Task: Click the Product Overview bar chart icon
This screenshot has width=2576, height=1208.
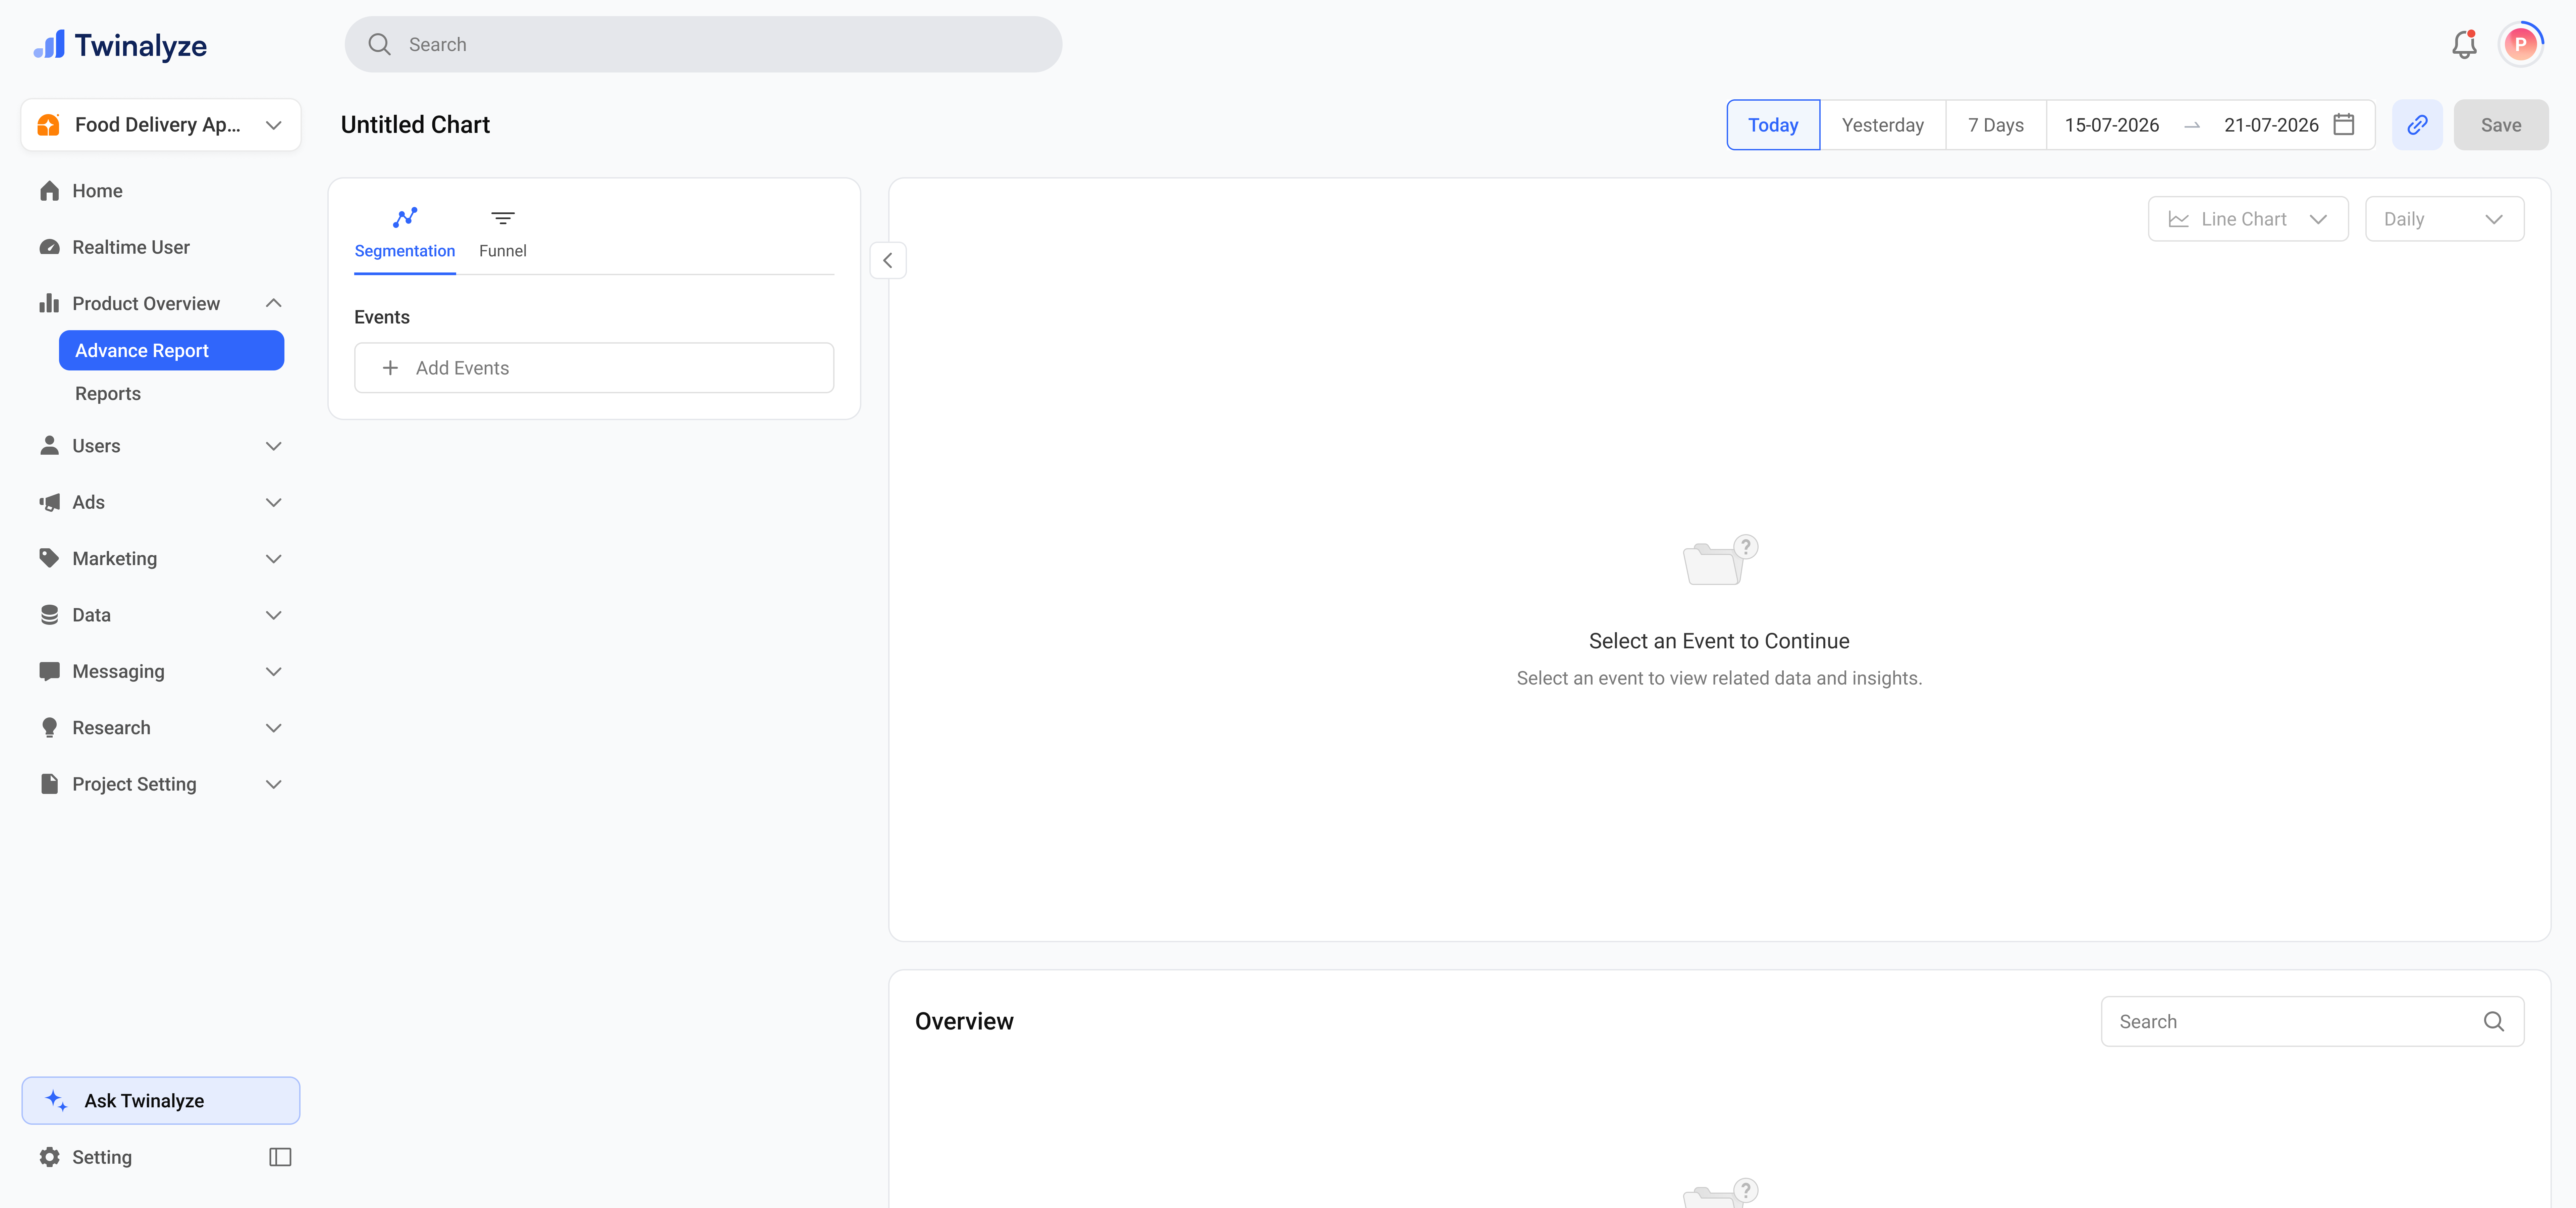Action: (x=49, y=303)
